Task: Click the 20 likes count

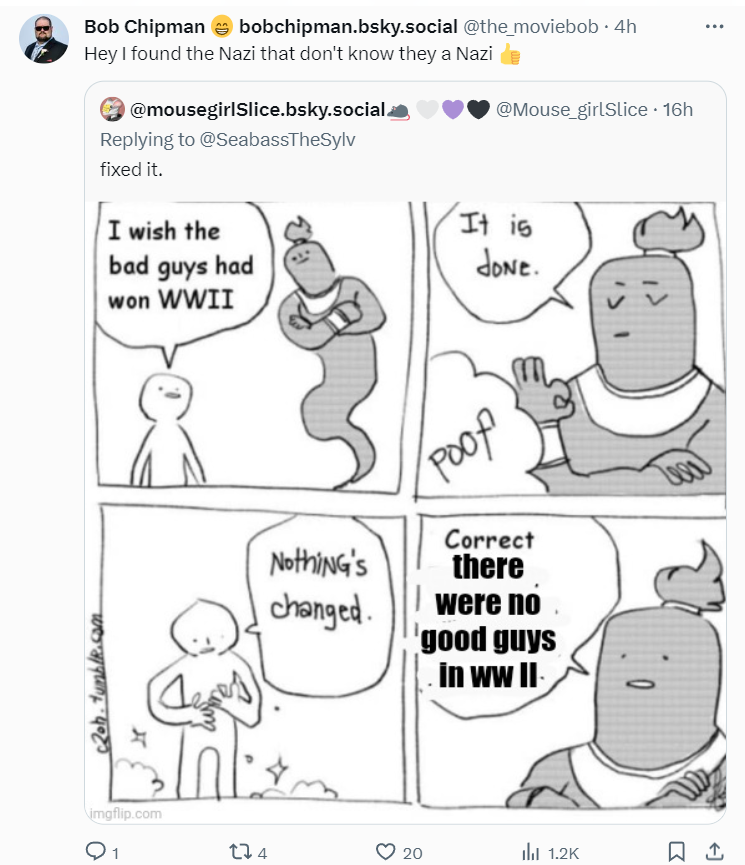Action: pyautogui.click(x=412, y=853)
